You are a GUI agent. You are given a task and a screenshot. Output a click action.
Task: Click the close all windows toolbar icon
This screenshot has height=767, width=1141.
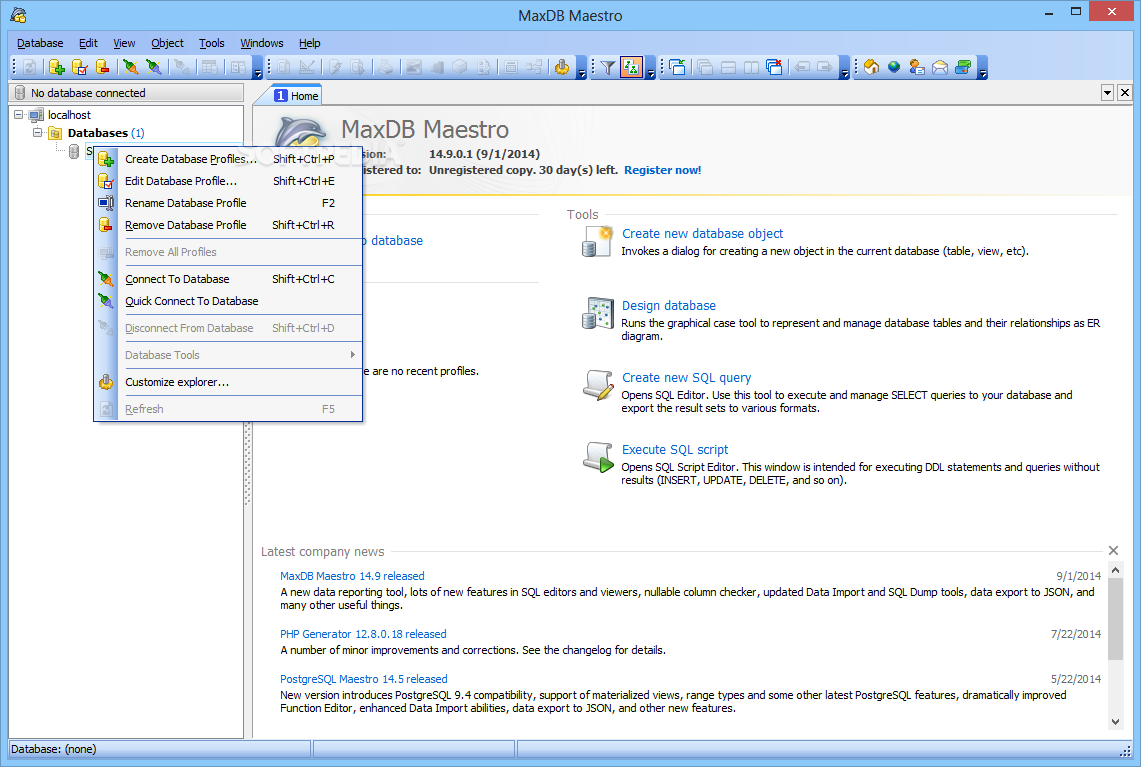tap(775, 68)
